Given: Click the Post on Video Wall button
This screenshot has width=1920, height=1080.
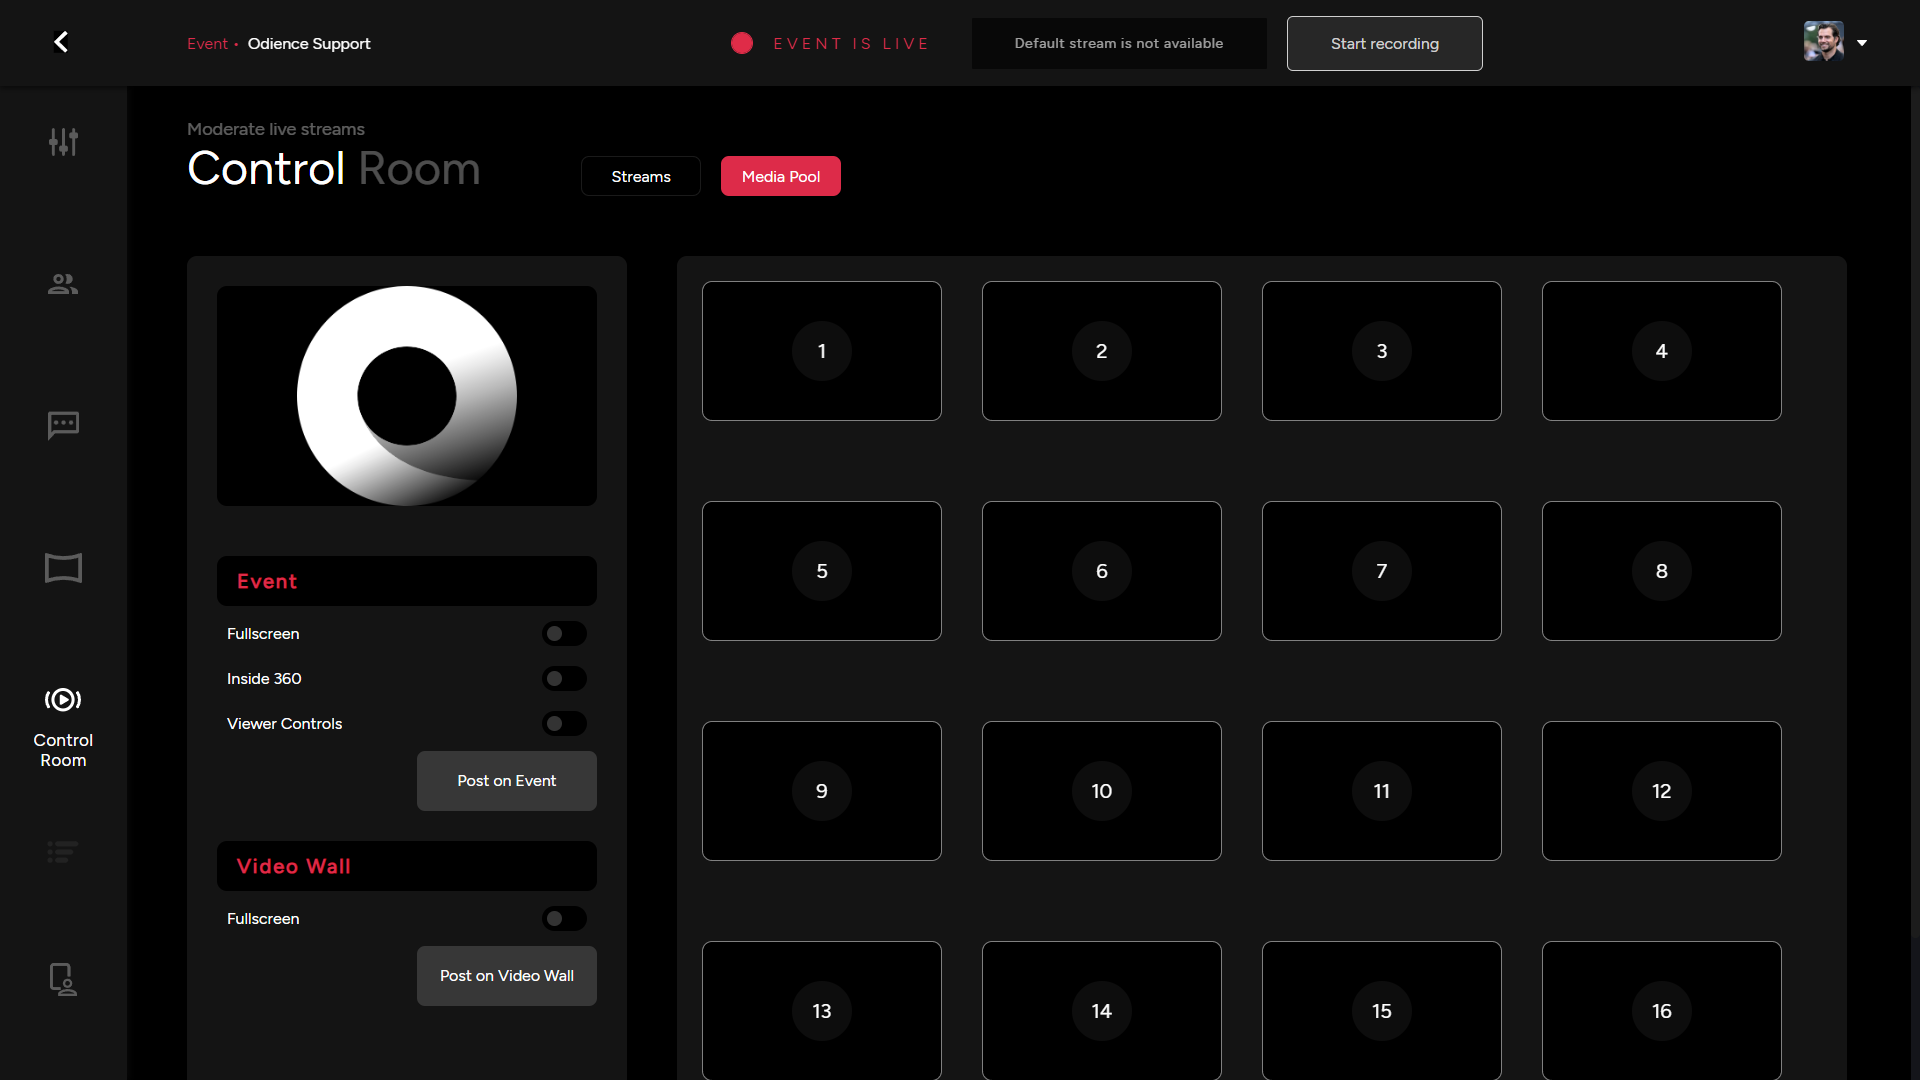Looking at the screenshot, I should click(x=506, y=976).
